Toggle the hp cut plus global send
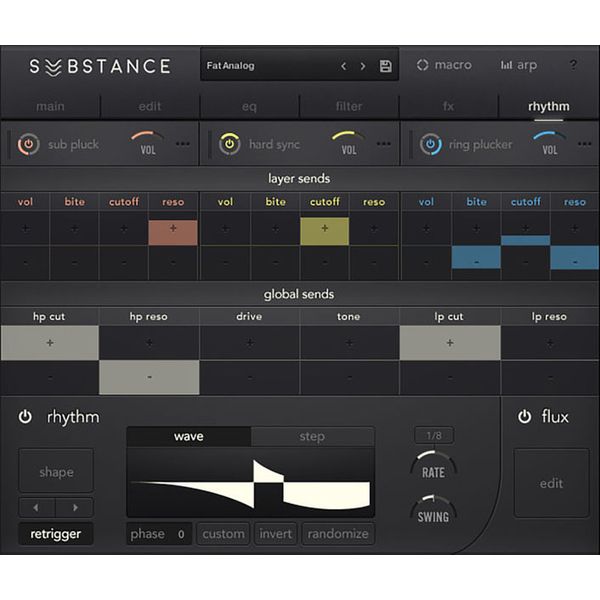Image resolution: width=600 pixels, height=600 pixels. [50, 343]
